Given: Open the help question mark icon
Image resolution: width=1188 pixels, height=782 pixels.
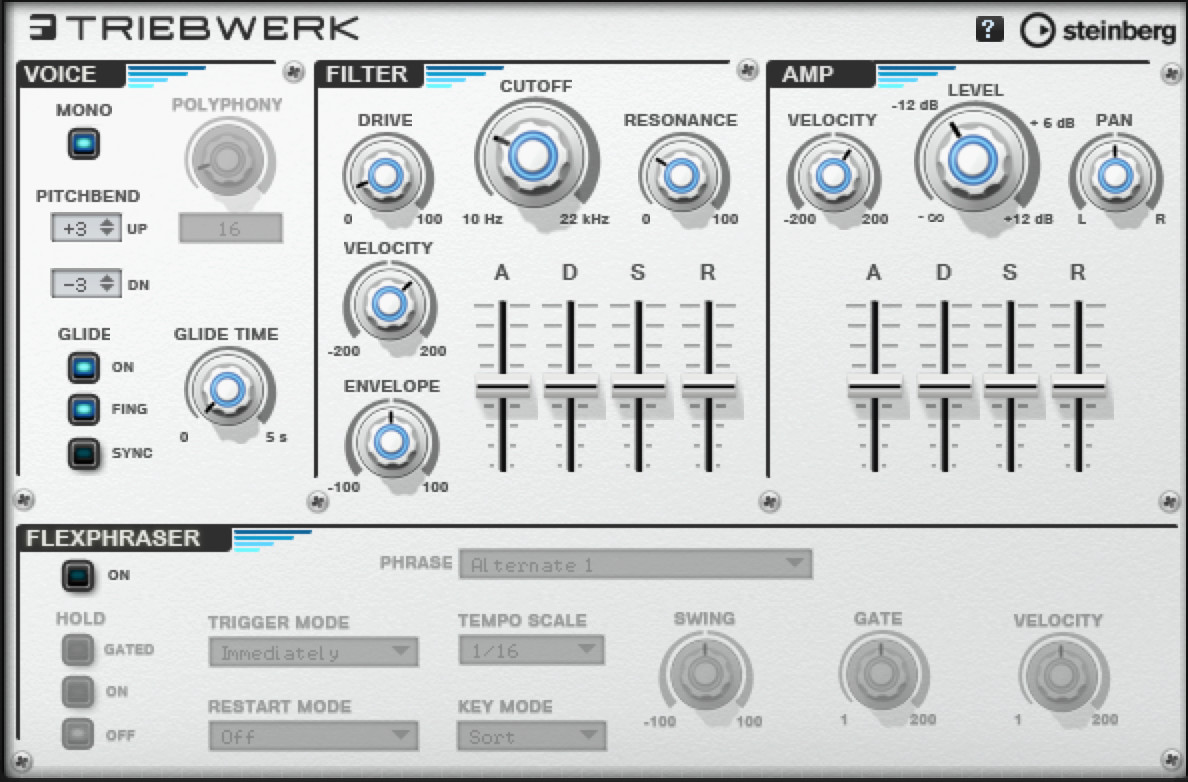Looking at the screenshot, I should pyautogui.click(x=989, y=30).
